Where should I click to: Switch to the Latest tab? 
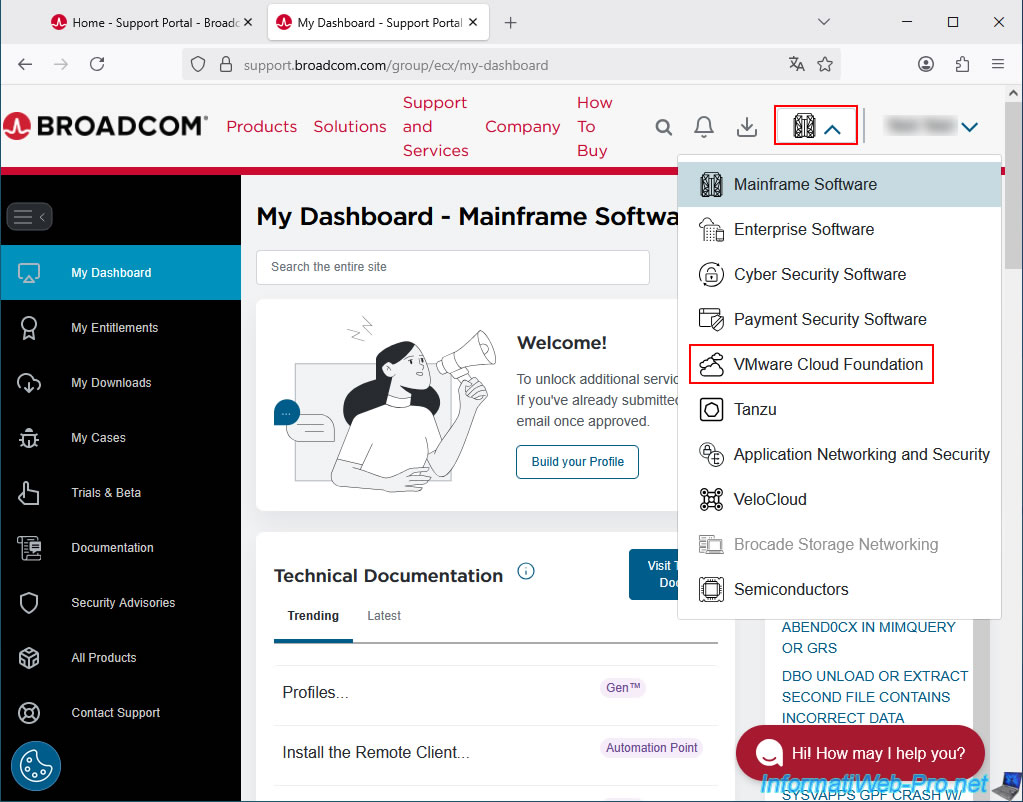coord(383,616)
